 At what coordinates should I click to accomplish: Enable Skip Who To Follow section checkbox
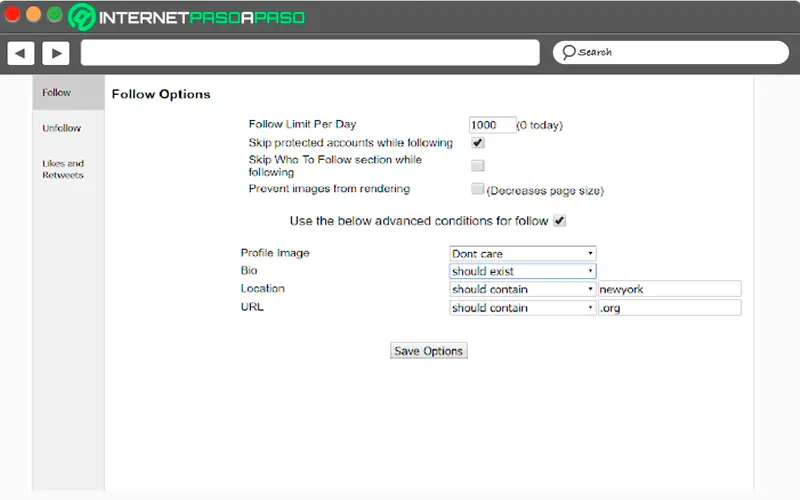tap(478, 165)
